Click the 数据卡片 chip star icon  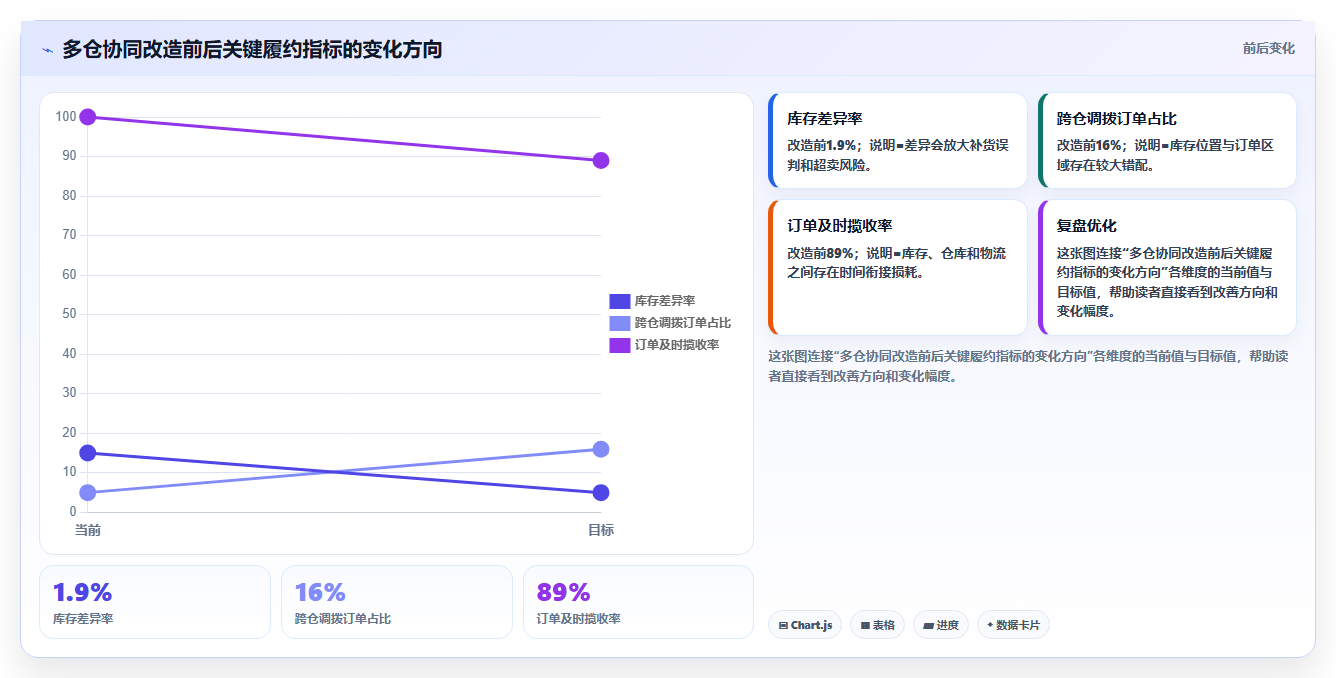point(990,625)
